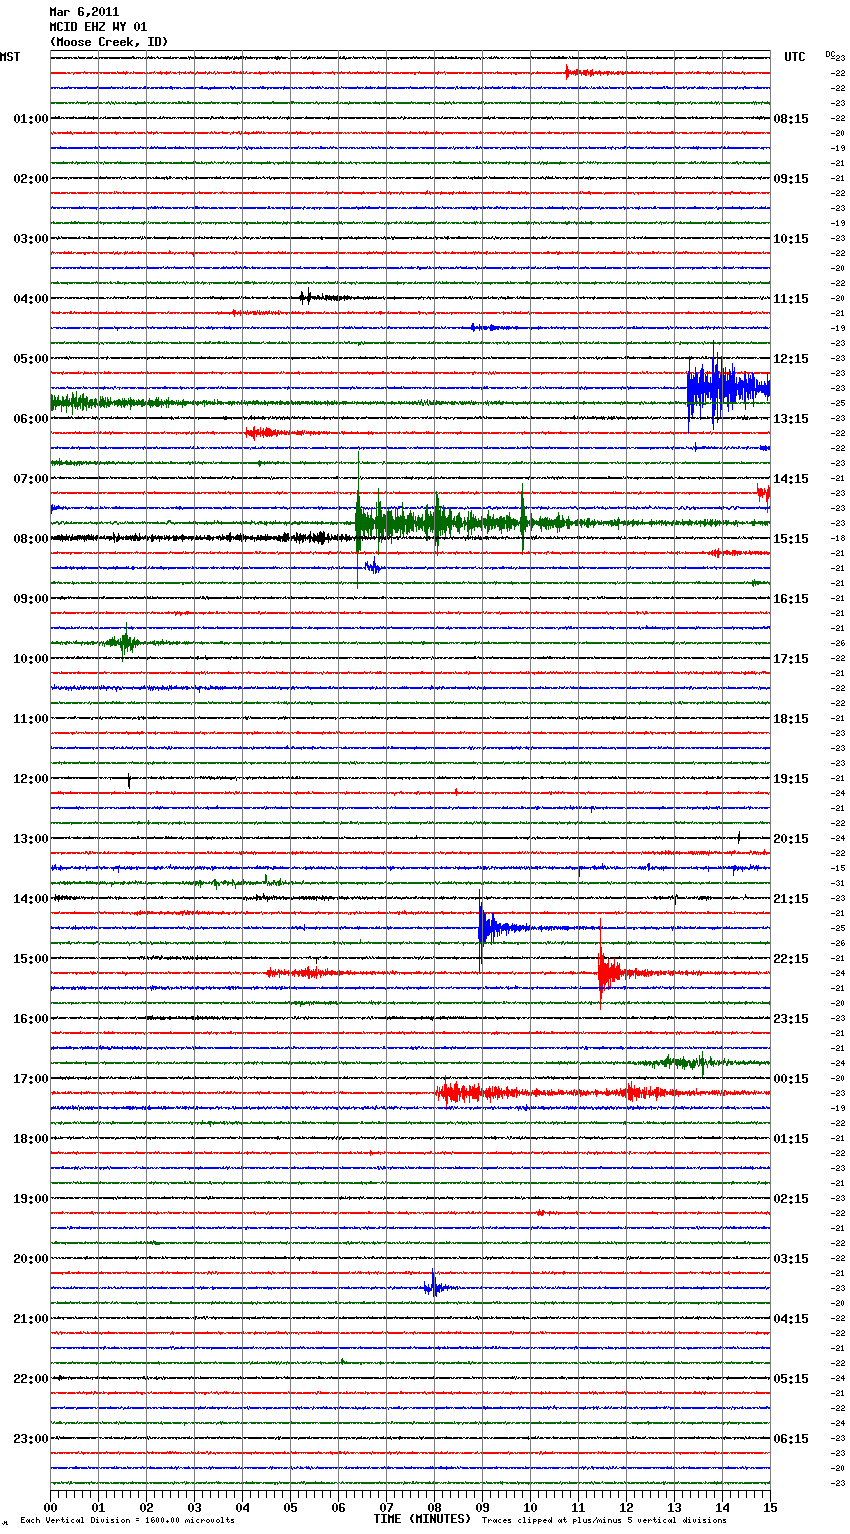Select the 04:00 MST row label
Image resolution: width=850 pixels, height=1534 pixels.
pyautogui.click(x=31, y=299)
